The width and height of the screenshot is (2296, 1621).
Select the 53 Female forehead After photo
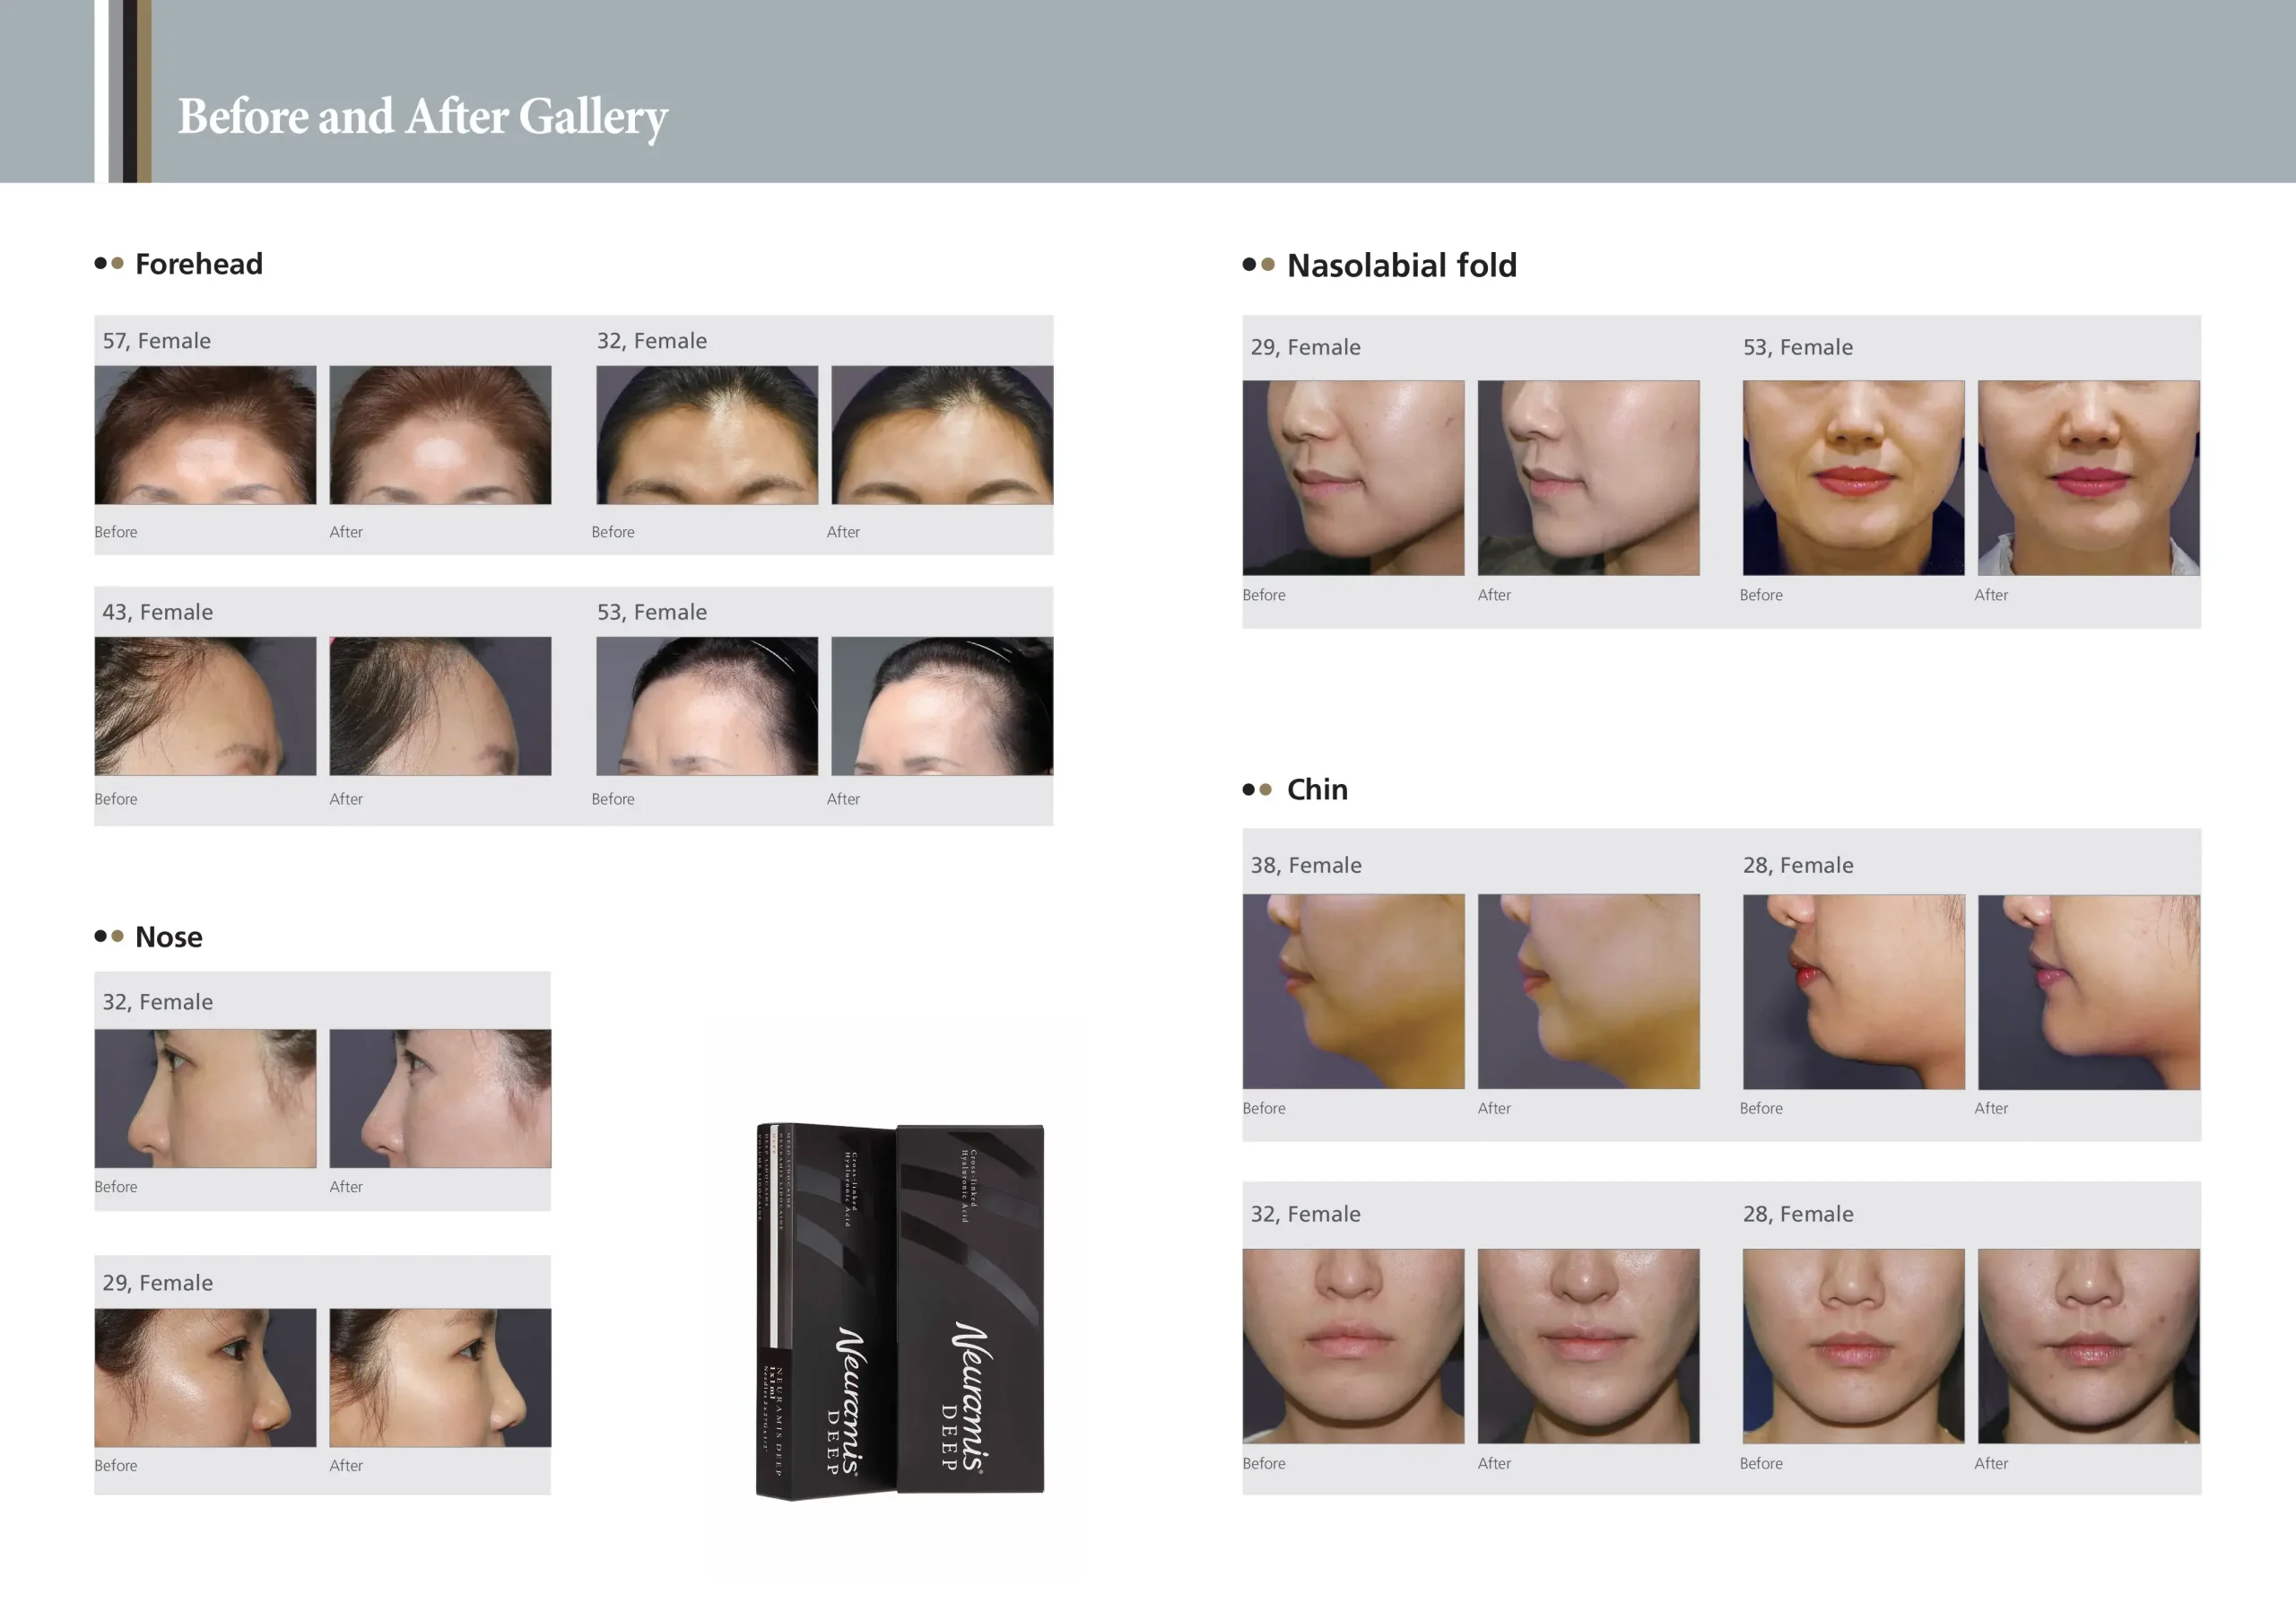941,706
